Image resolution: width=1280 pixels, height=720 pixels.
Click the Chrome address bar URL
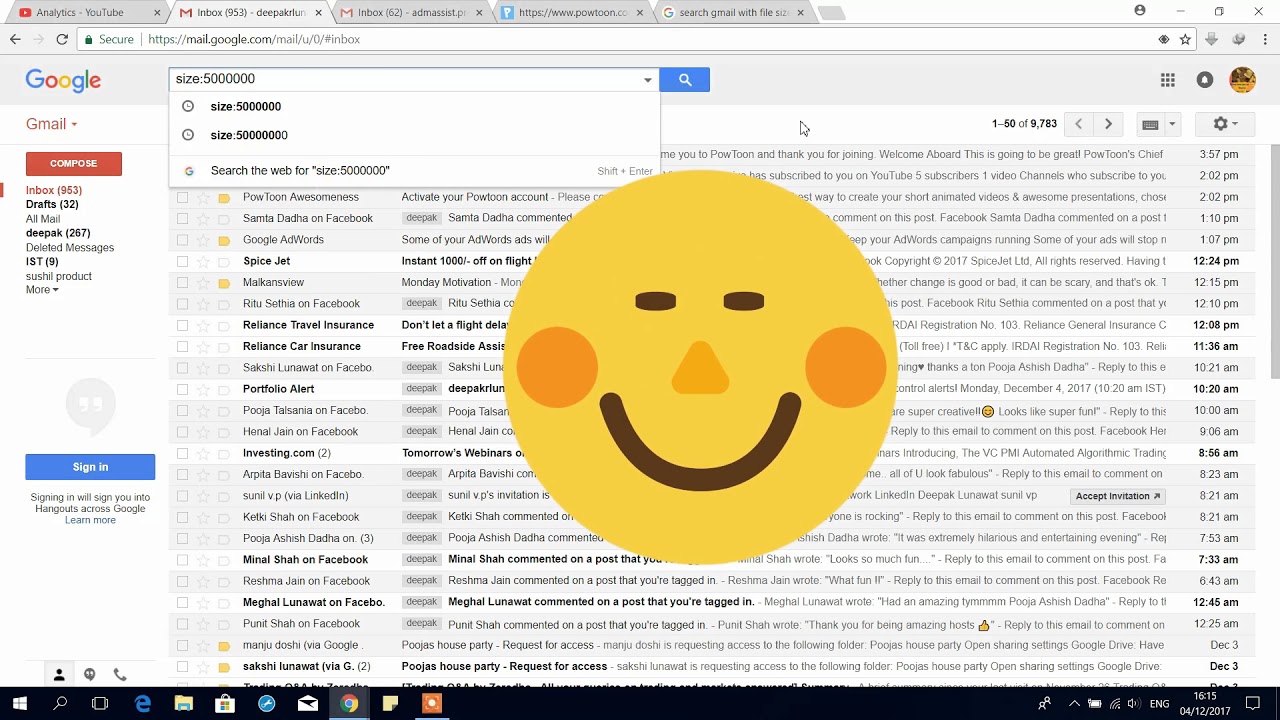click(x=254, y=39)
